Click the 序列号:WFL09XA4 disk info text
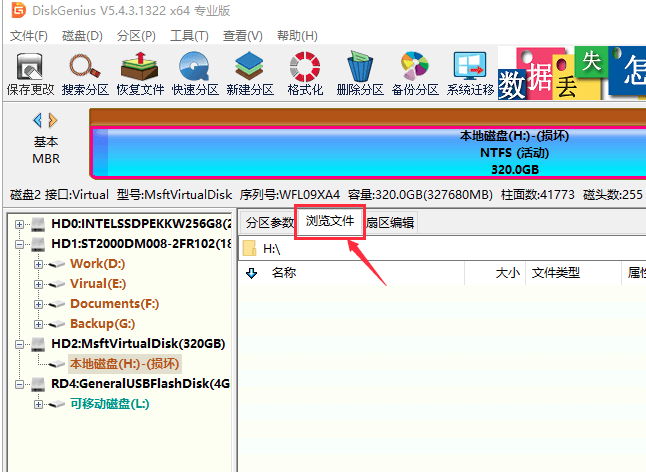 click(x=290, y=194)
